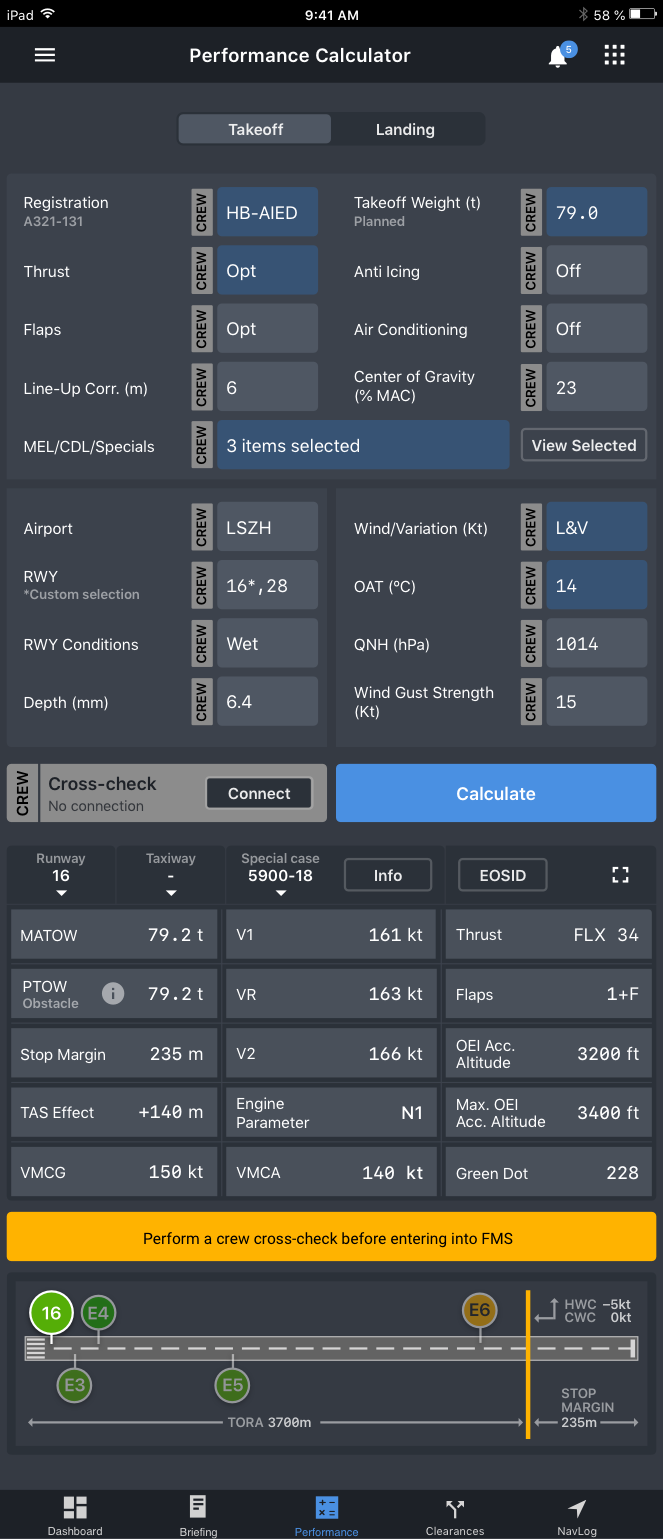Go to the NavLog tab
The image size is (663, 1539).
(x=577, y=1514)
